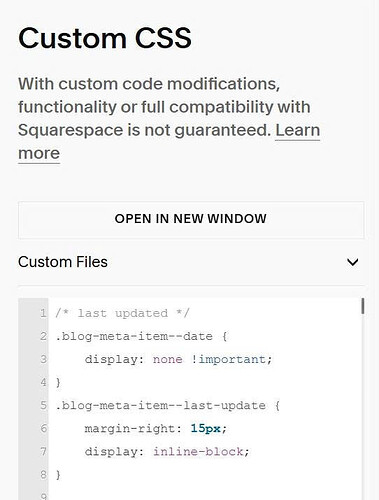Click line number 3 in gutter

(x=43, y=359)
